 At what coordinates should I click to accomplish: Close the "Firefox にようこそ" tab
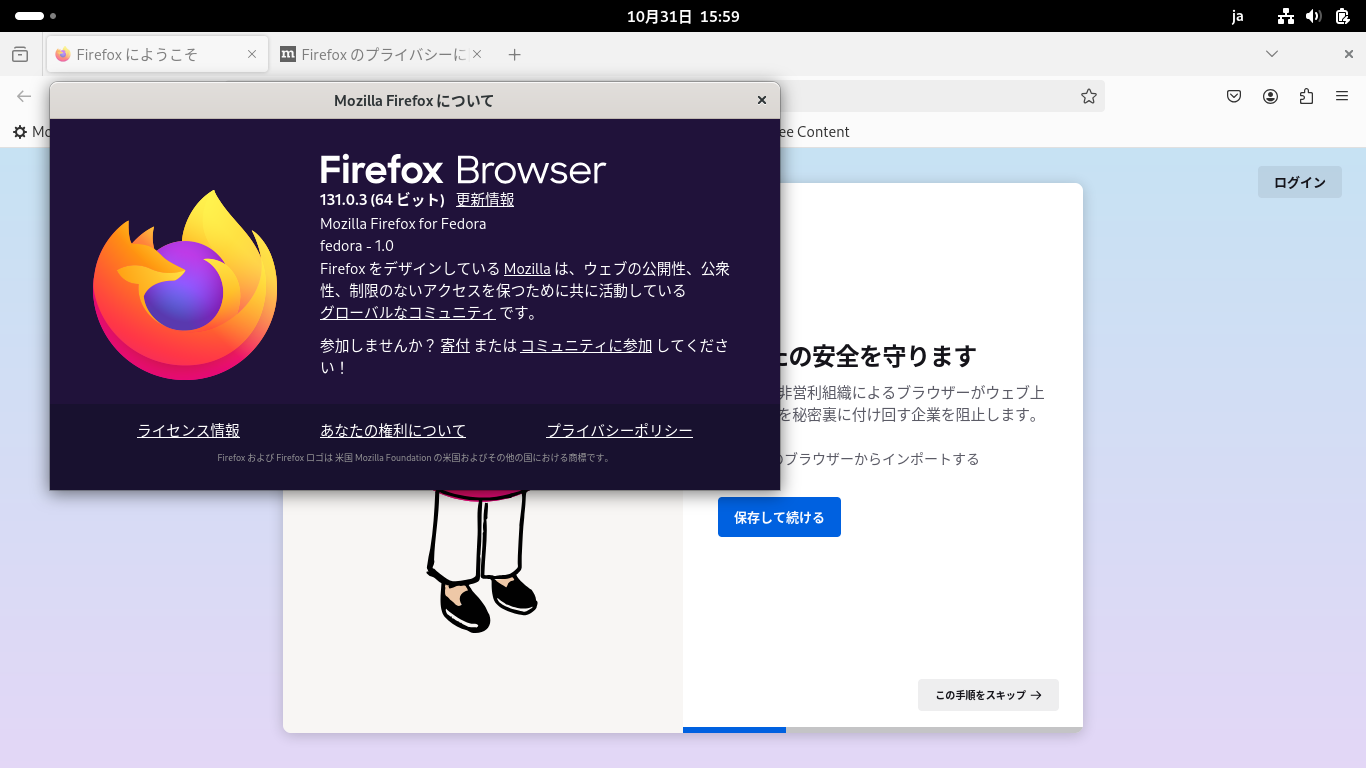tap(252, 55)
